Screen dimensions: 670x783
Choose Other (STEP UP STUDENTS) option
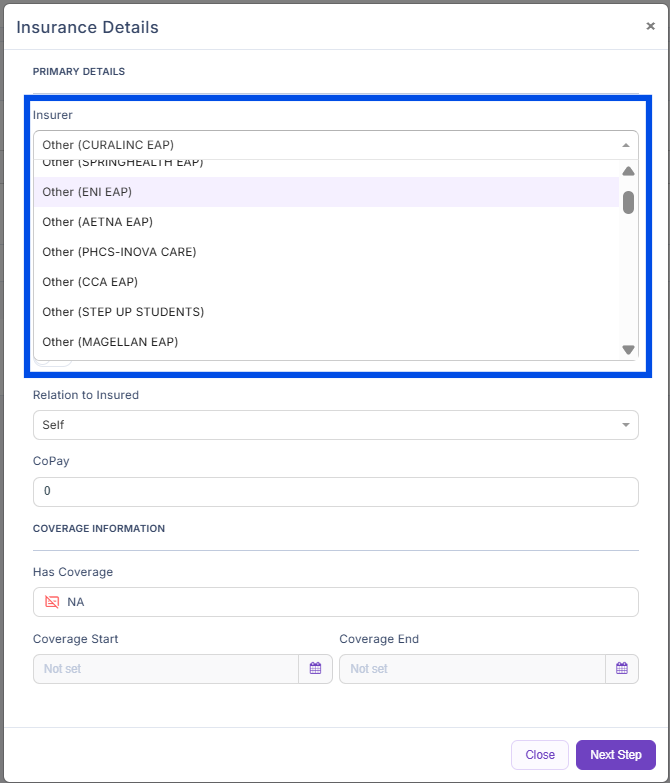tap(326, 312)
